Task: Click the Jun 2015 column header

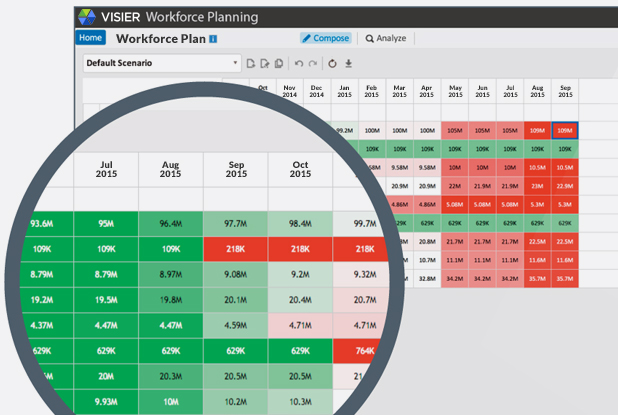Action: click(482, 91)
